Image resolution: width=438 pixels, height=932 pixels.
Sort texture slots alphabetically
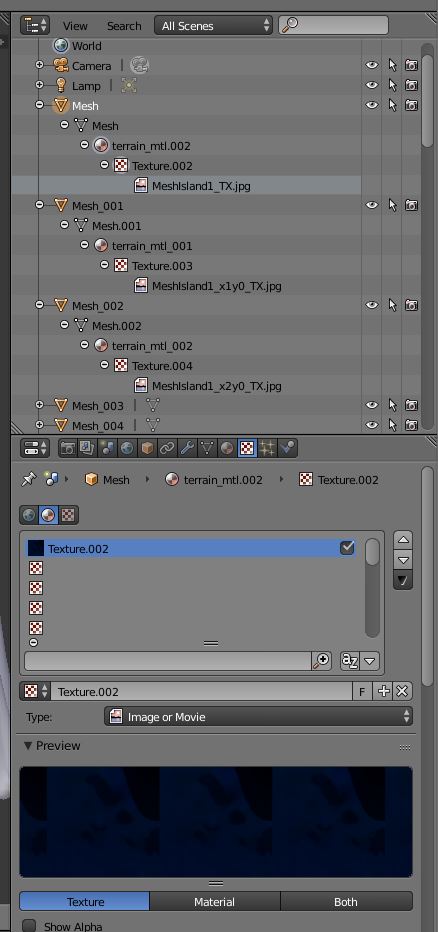pos(349,660)
